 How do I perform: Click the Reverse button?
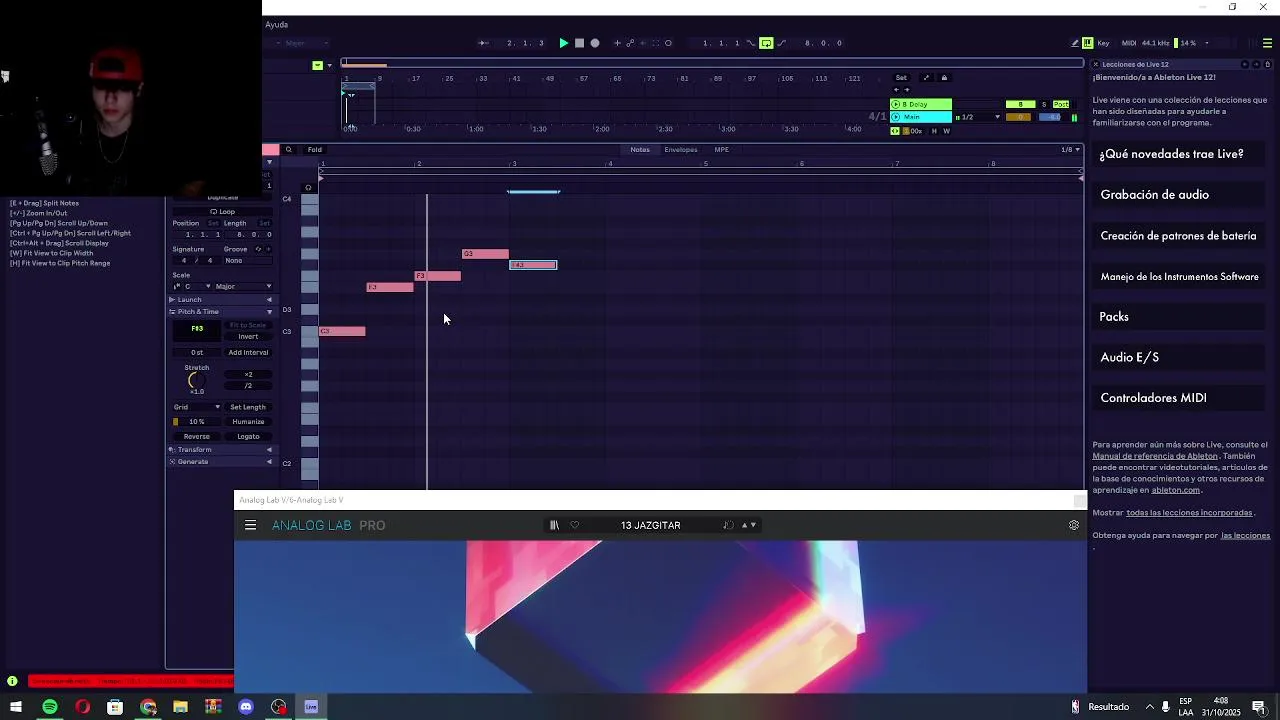pos(197,436)
